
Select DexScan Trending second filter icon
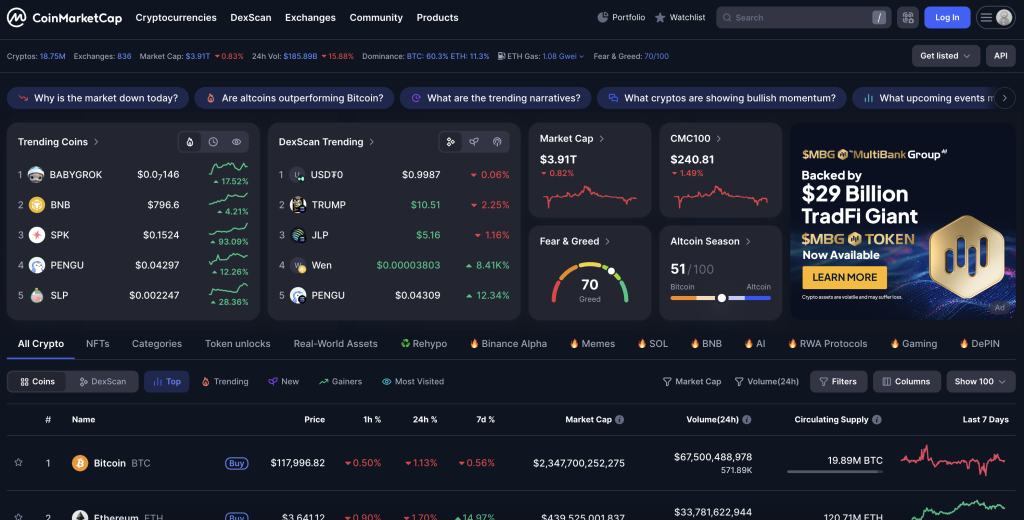[x=474, y=142]
